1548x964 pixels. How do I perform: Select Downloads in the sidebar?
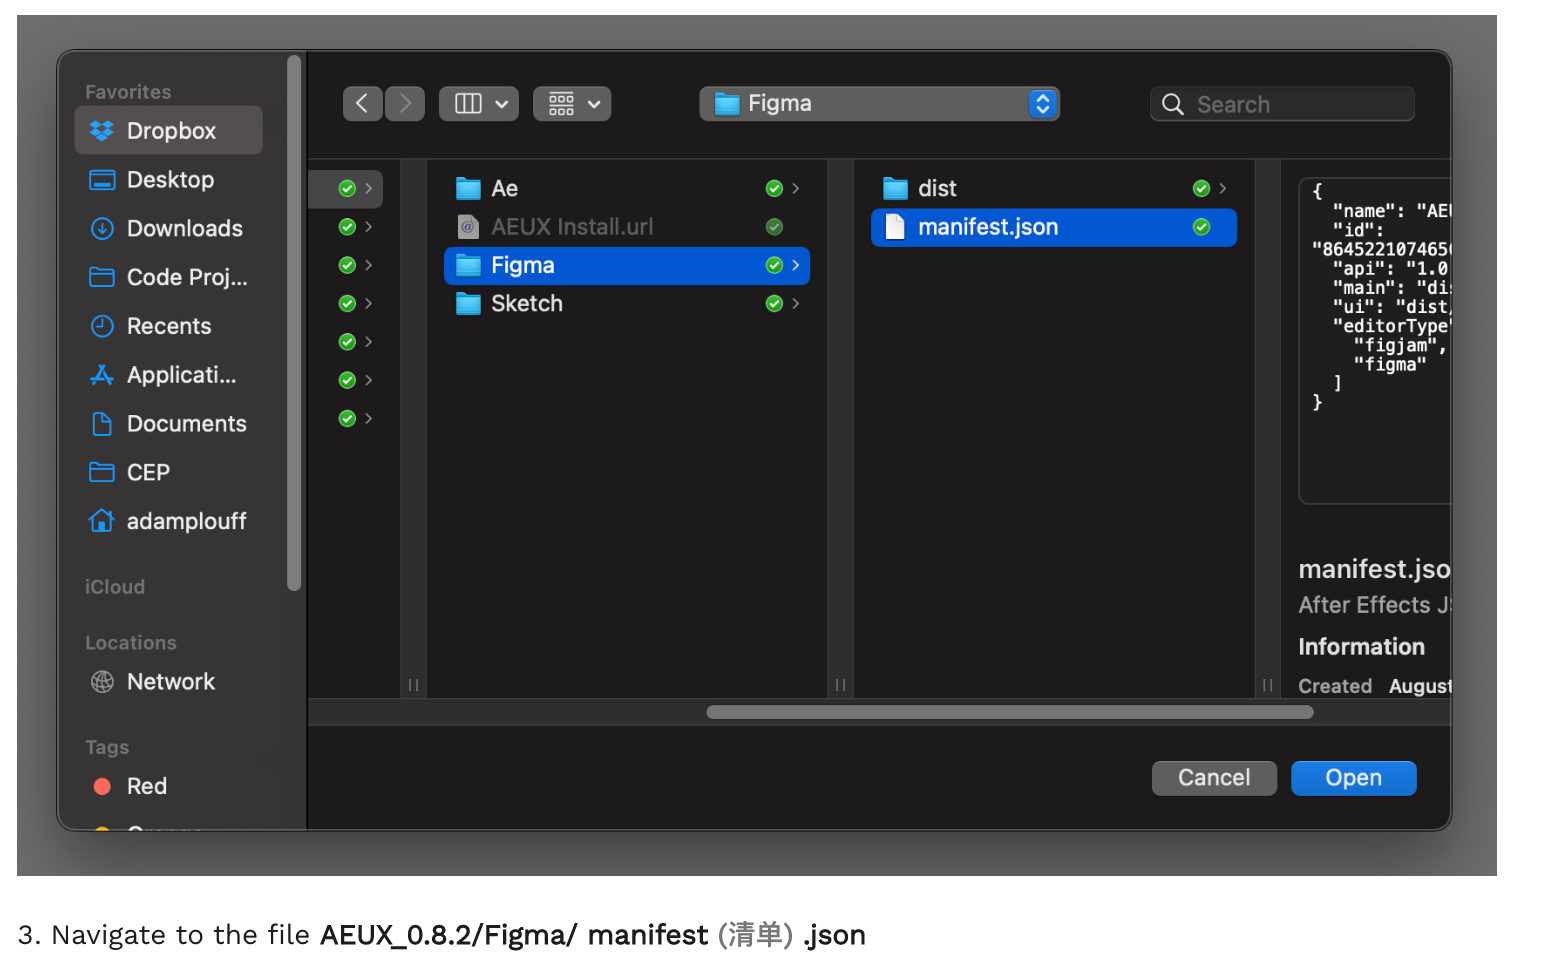pos(169,229)
